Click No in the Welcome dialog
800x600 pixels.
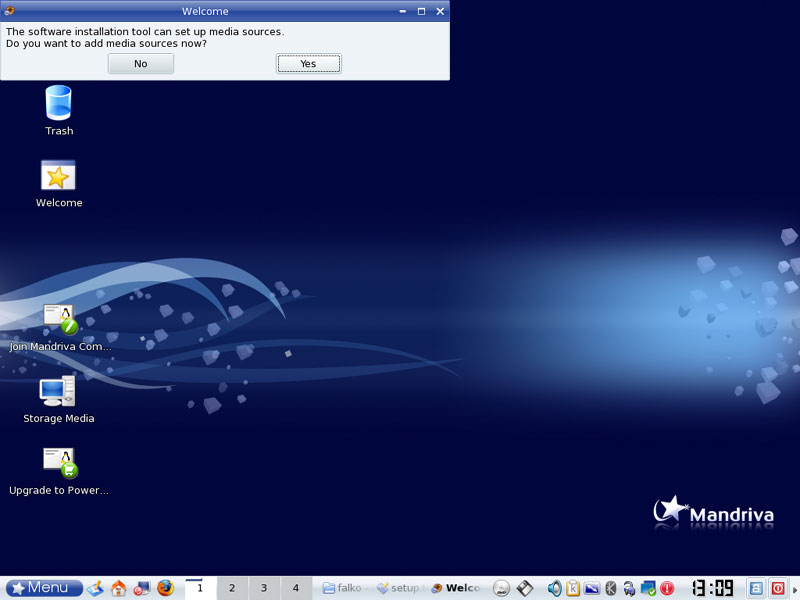141,64
